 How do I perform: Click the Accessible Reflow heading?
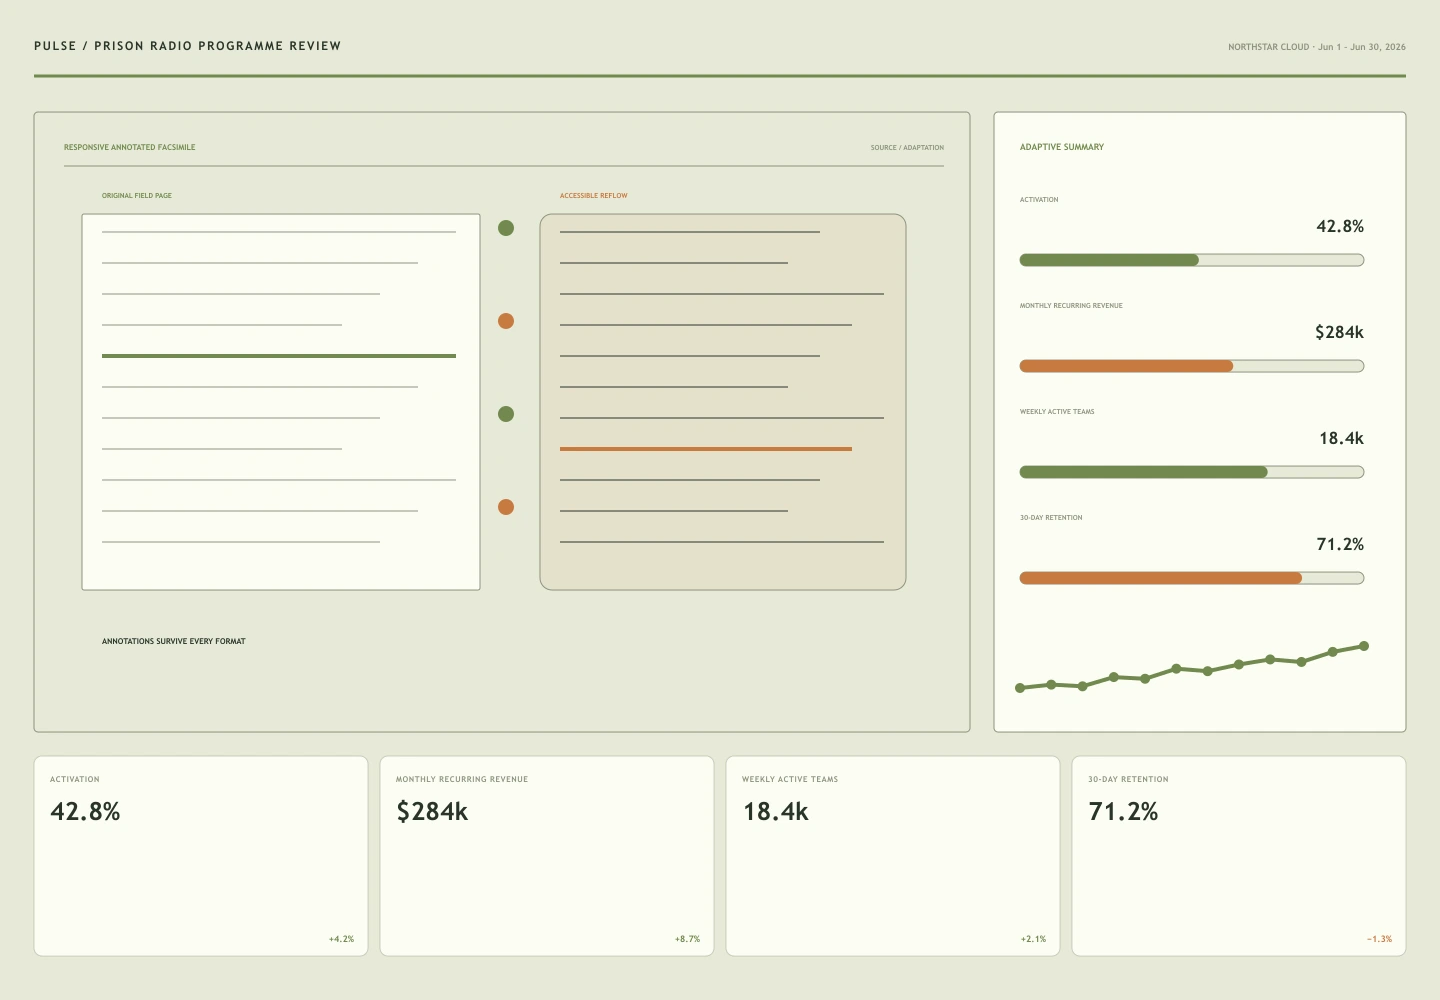594,196
